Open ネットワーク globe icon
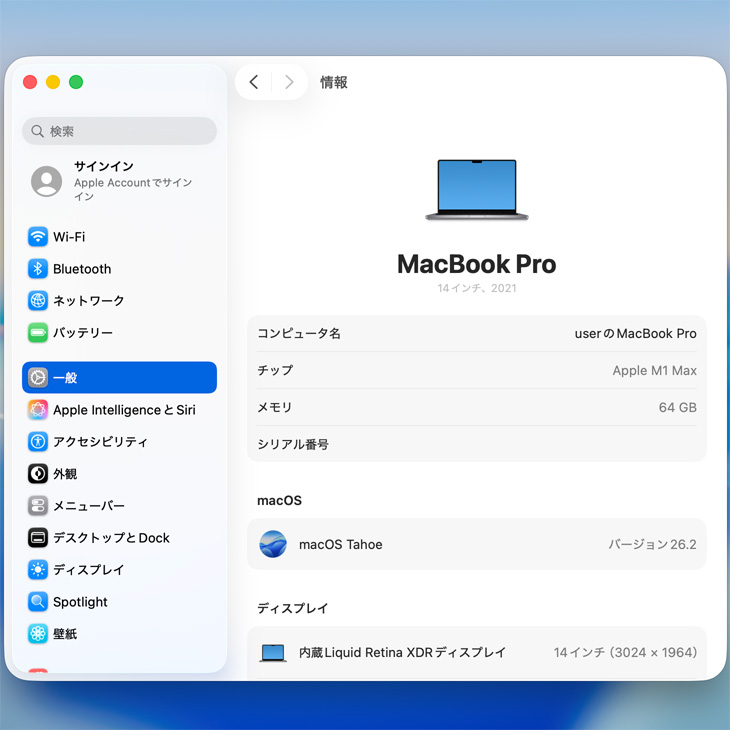The height and width of the screenshot is (730, 730). click(38, 301)
